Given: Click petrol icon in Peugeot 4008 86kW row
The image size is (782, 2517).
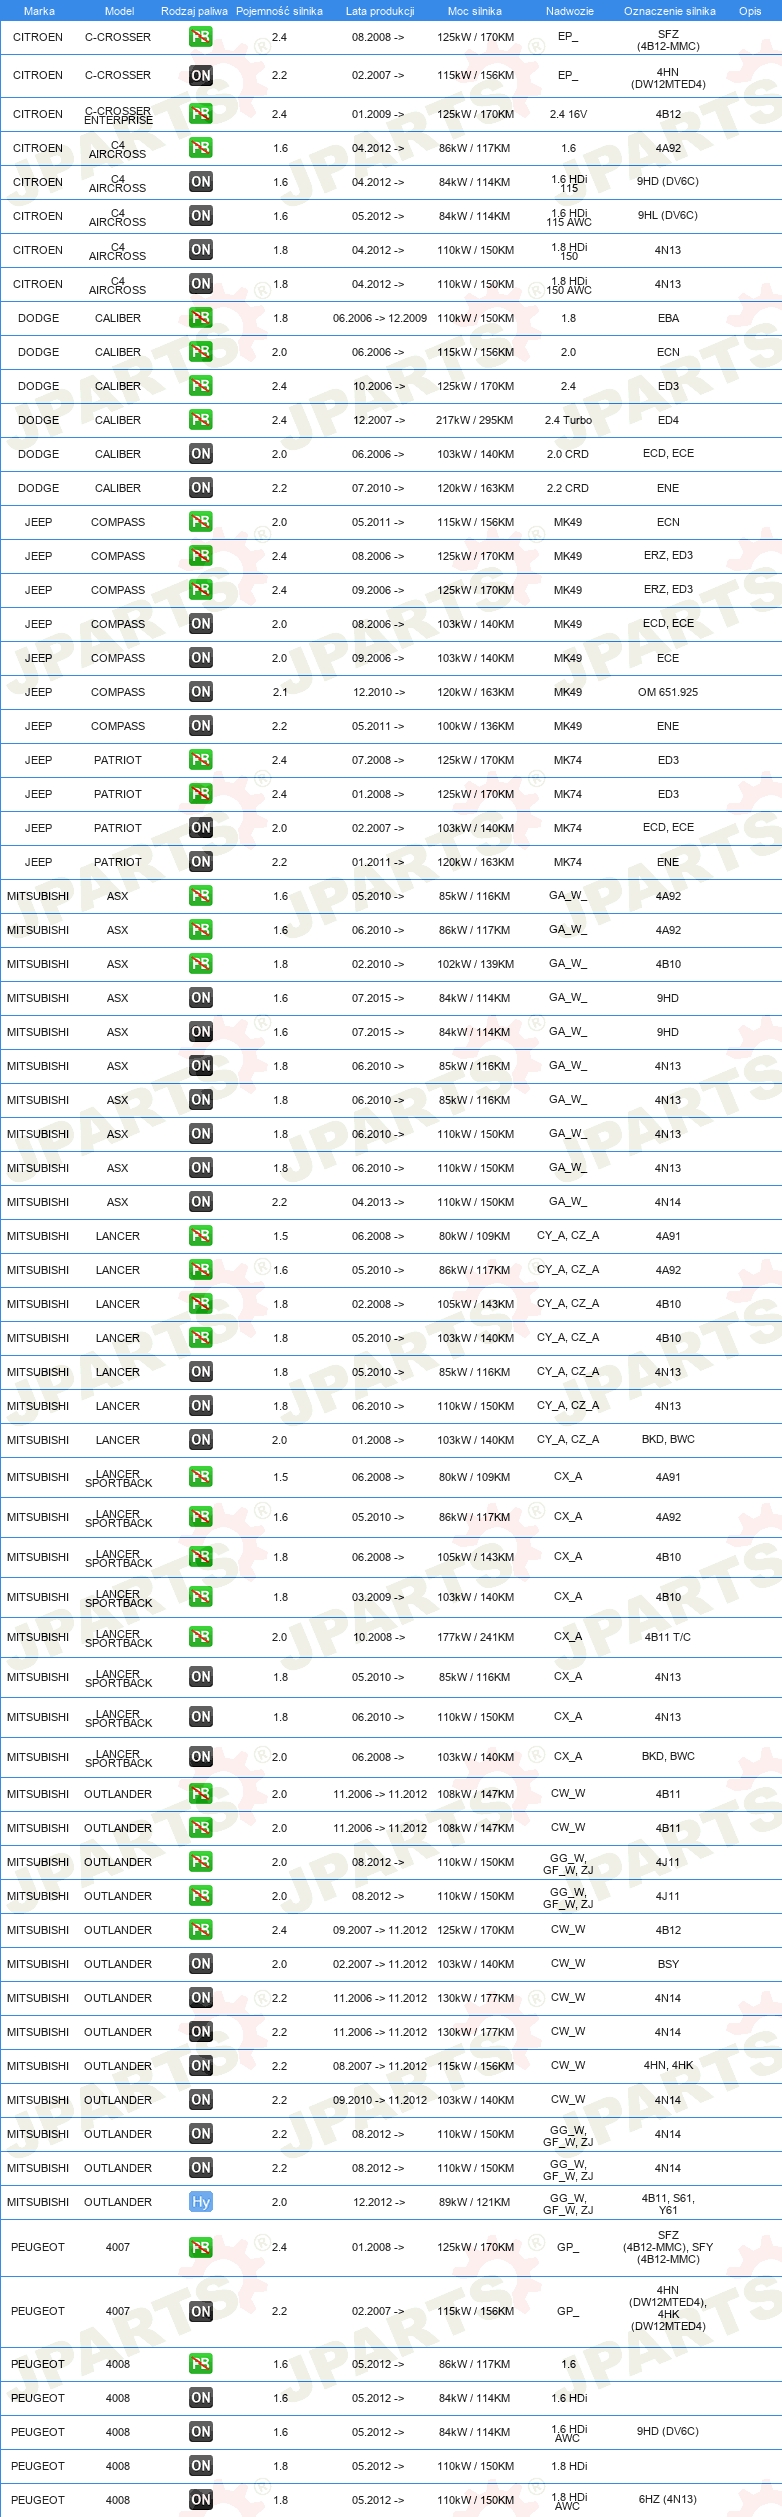Looking at the screenshot, I should 201,2365.
